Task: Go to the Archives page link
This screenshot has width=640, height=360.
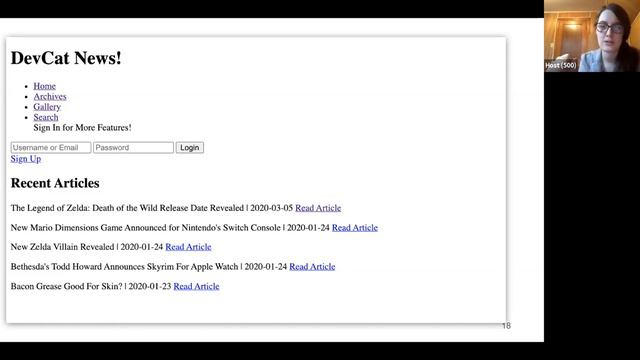Action: [50, 97]
